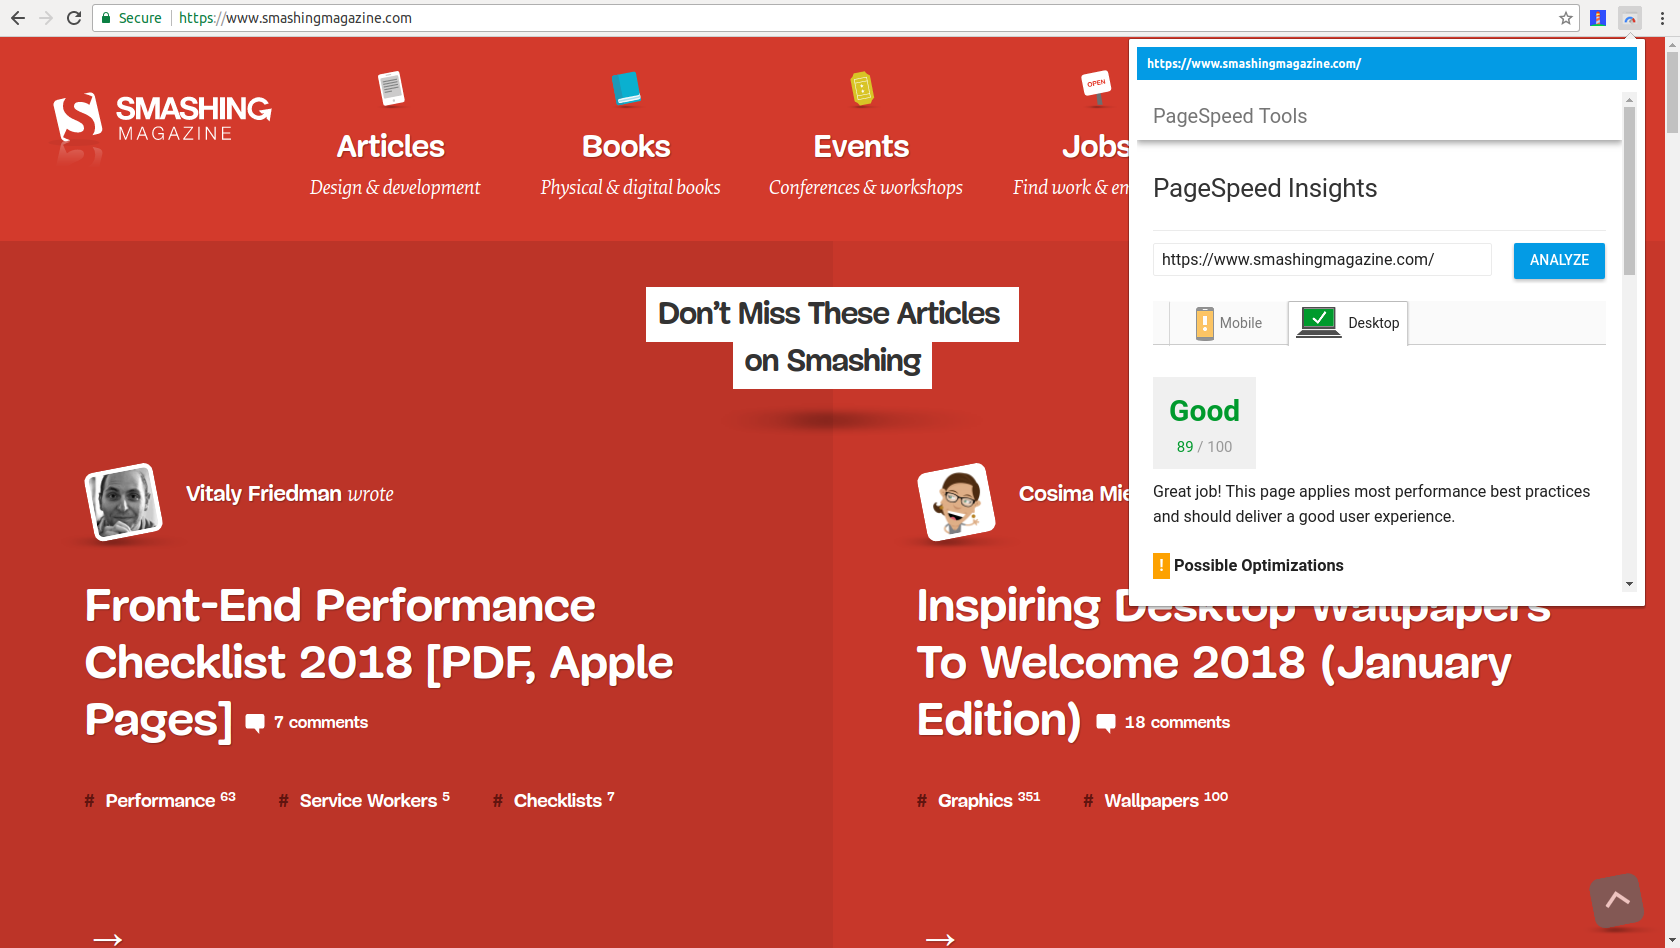Click the Jobs open-sign icon
1680x948 pixels.
click(1097, 88)
